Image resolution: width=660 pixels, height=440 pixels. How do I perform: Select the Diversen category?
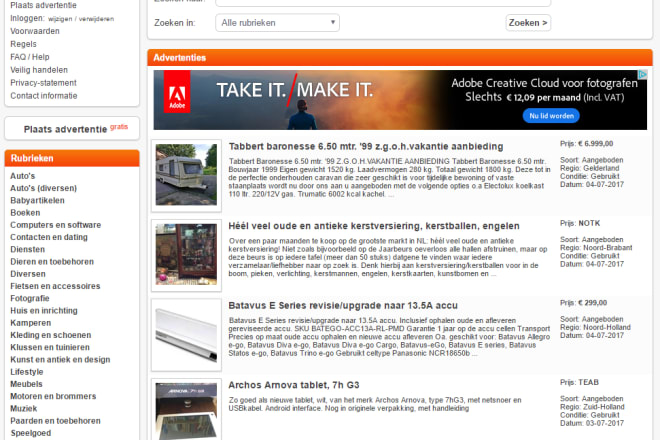(x=28, y=274)
